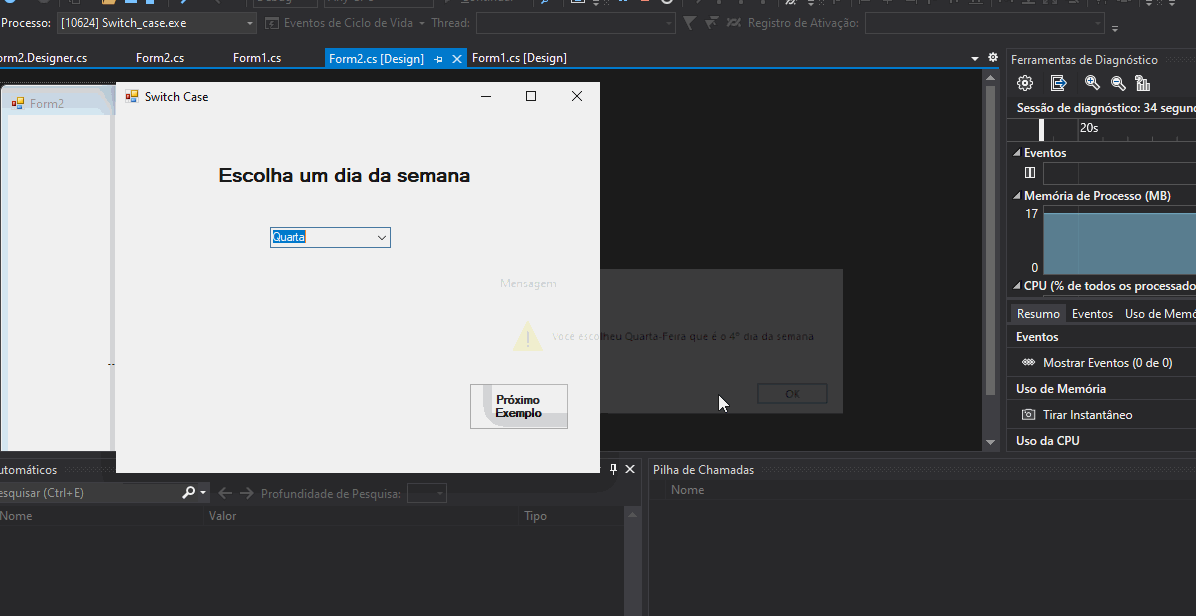
Task: Switch to Form2.Designer.cs tab
Action: [43, 58]
